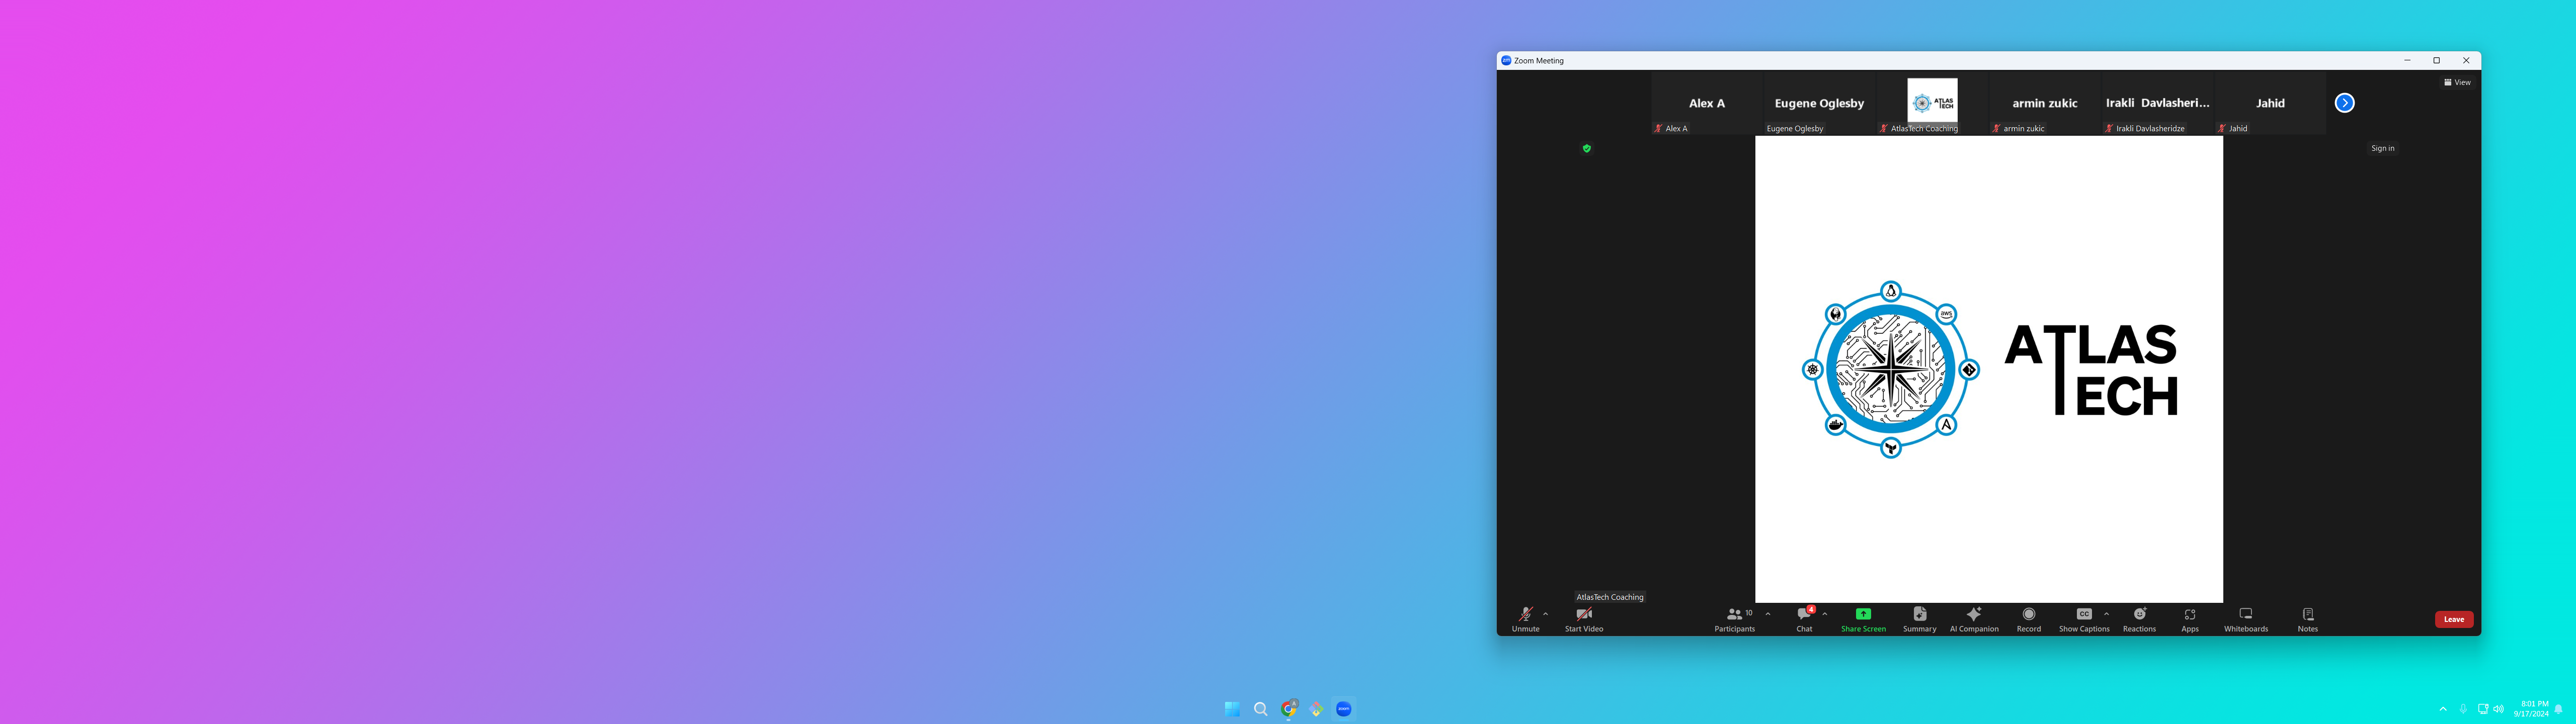The height and width of the screenshot is (724, 2576).
Task: Show next participants with blue arrow
Action: (2344, 103)
